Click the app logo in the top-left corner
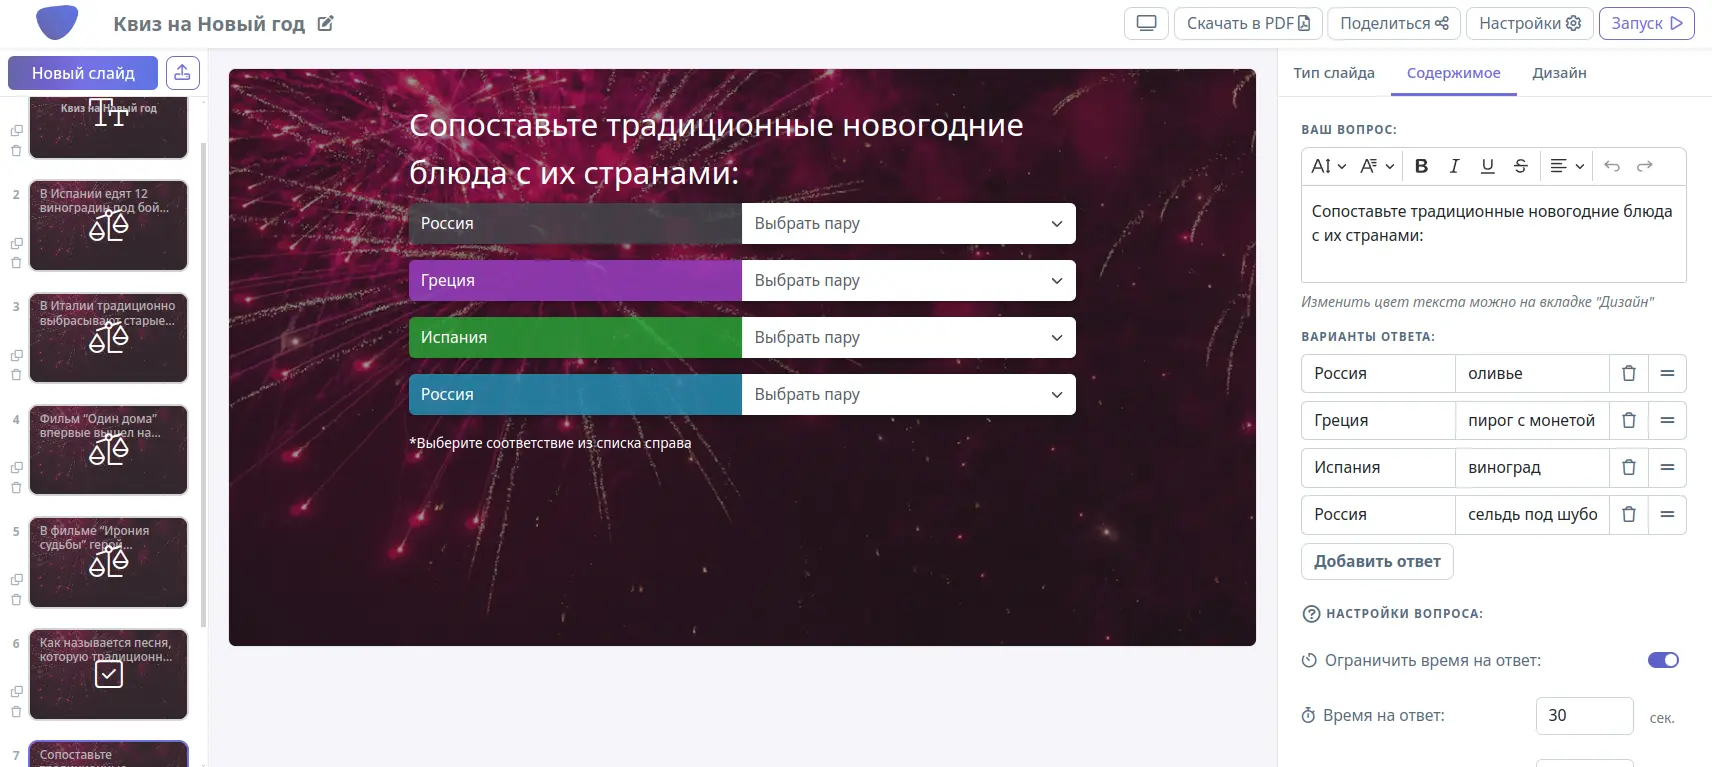 (57, 22)
